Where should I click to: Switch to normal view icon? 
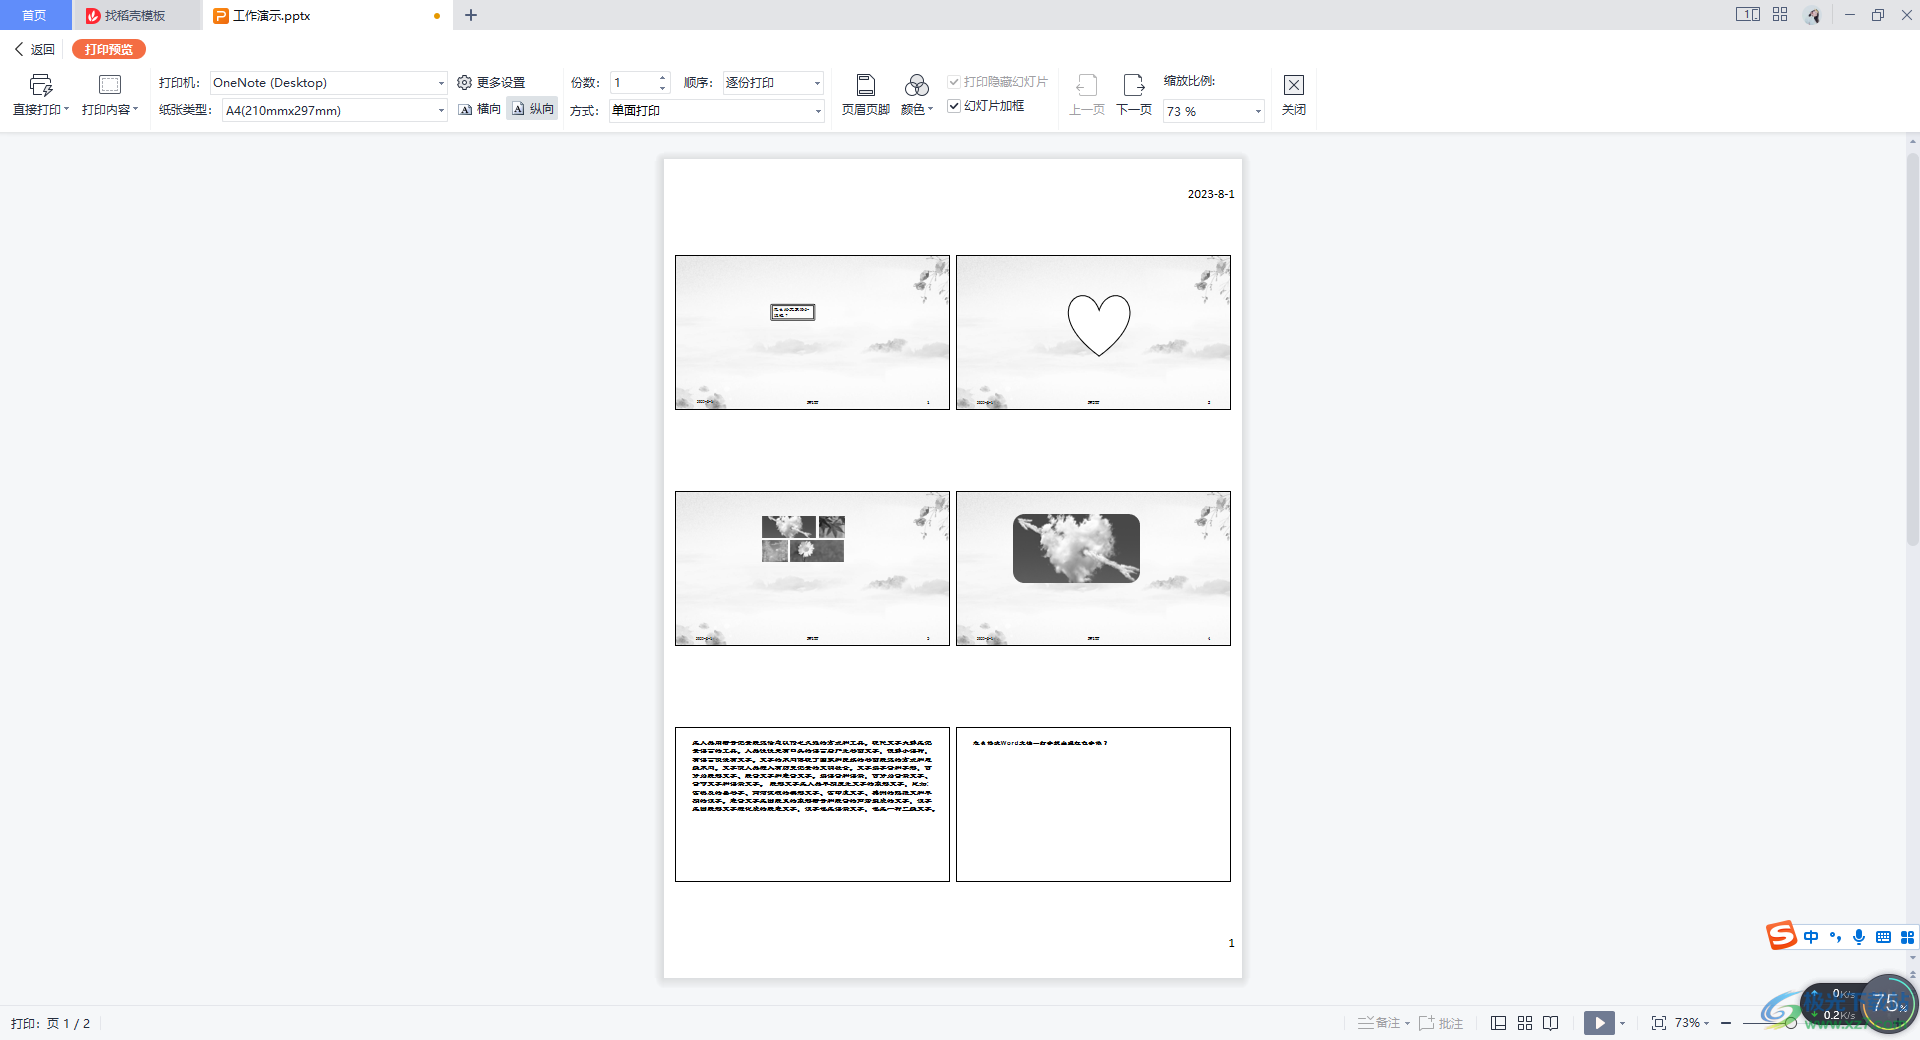[x=1498, y=1023]
